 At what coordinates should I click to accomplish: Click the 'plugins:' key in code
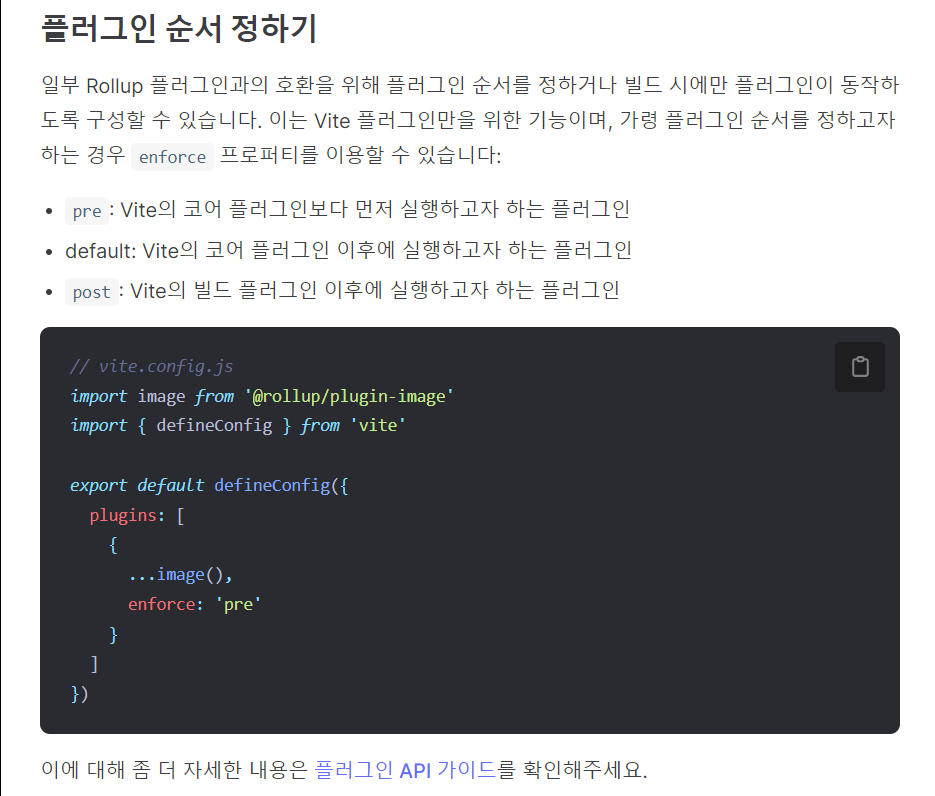[127, 515]
